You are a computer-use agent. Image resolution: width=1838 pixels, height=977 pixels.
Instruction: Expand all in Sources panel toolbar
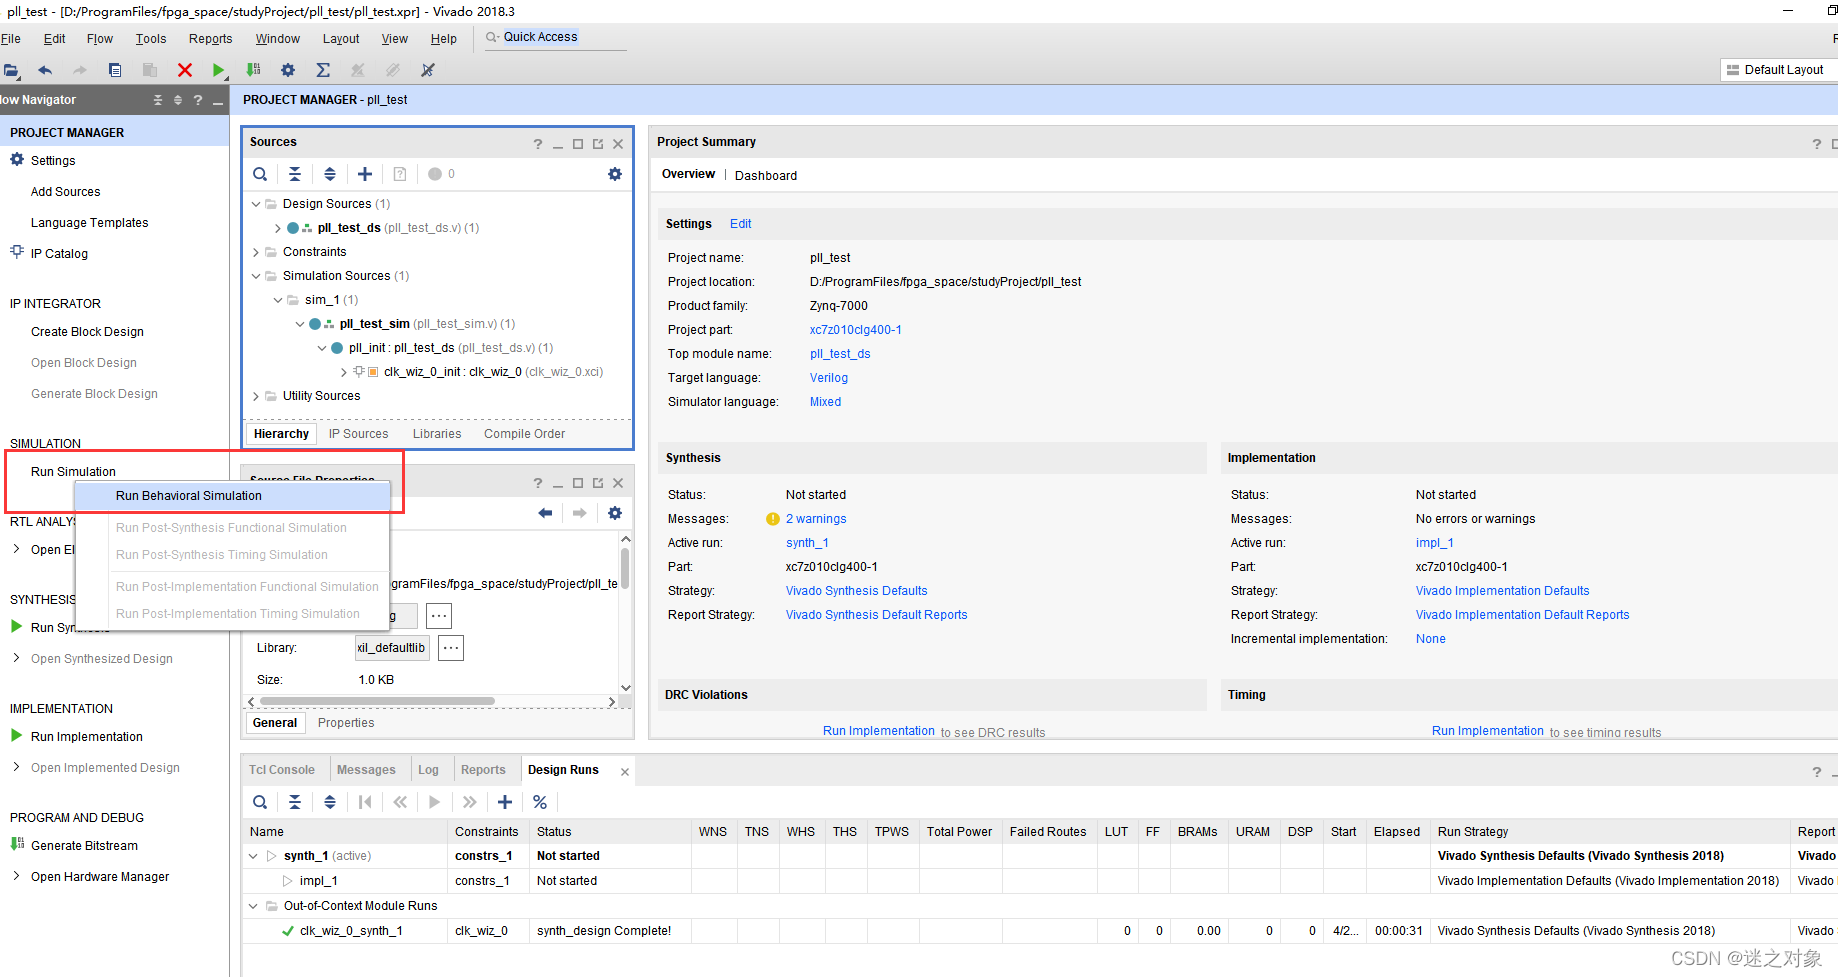pos(330,174)
